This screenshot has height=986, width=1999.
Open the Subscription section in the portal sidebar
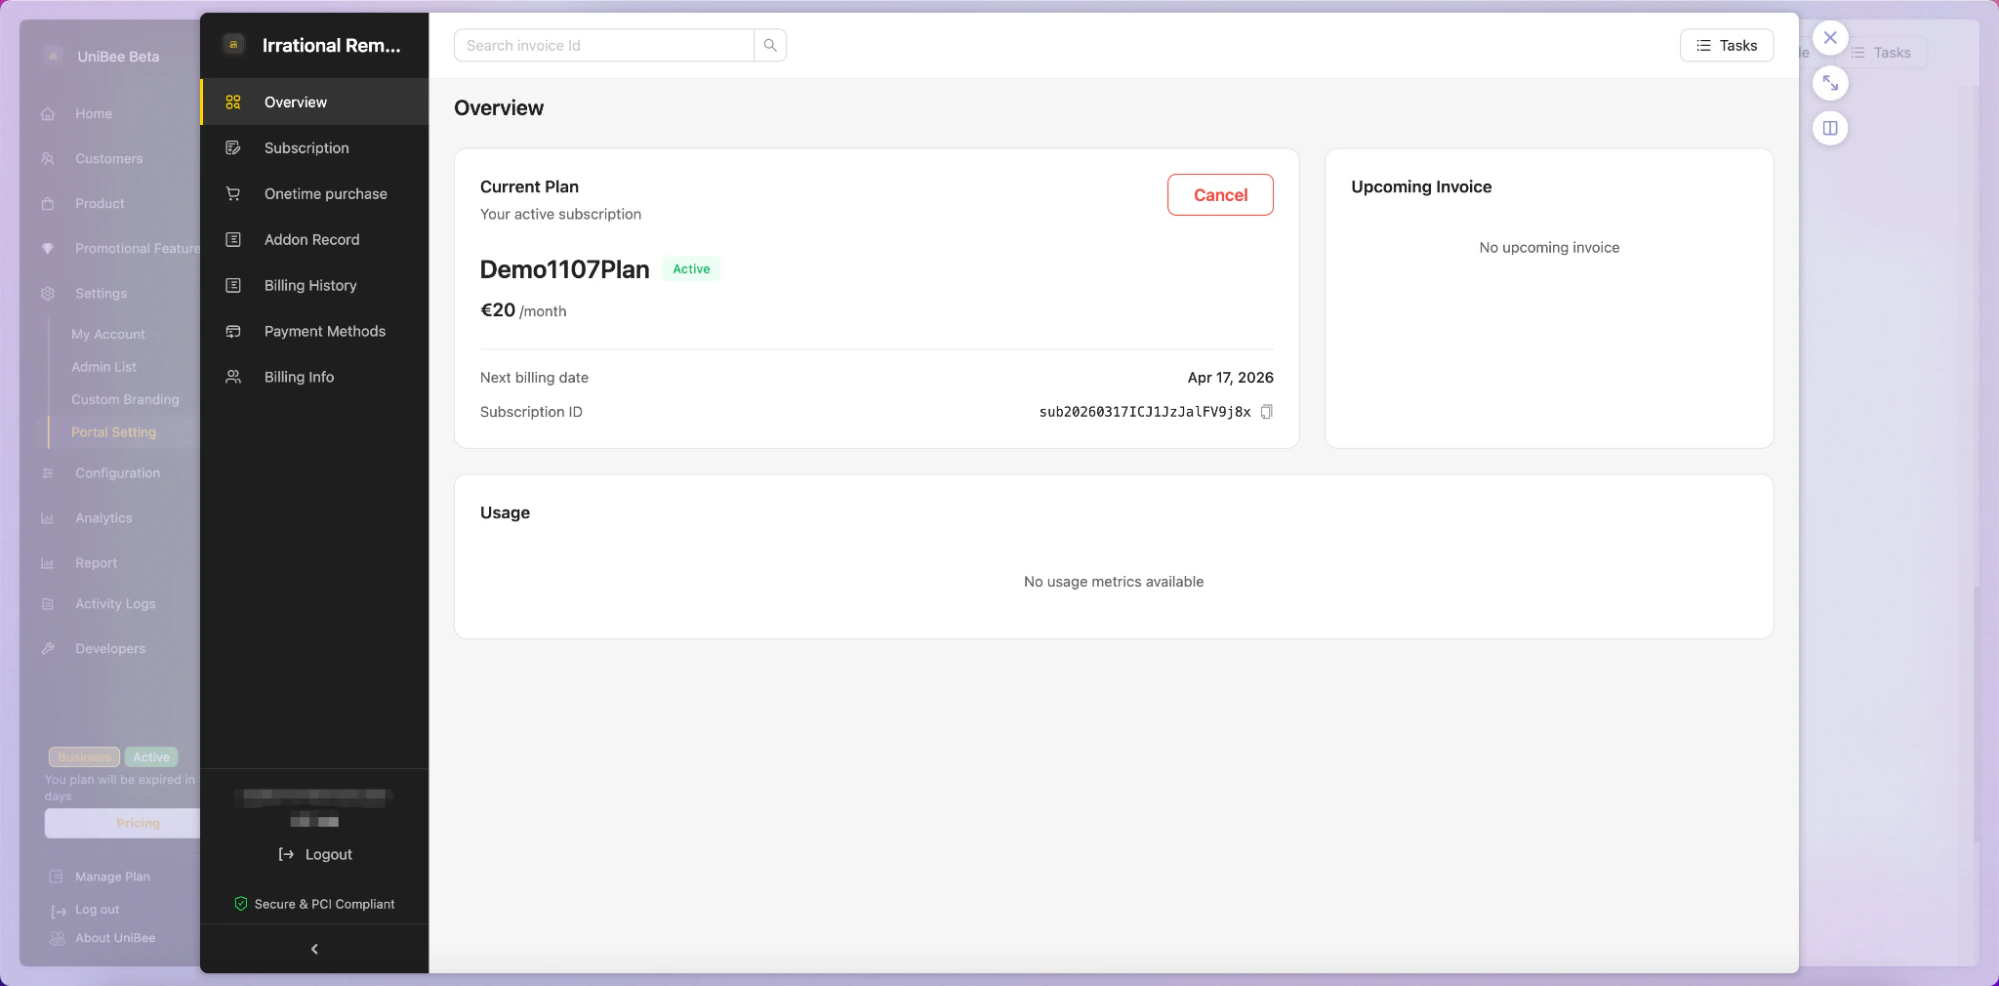point(306,147)
